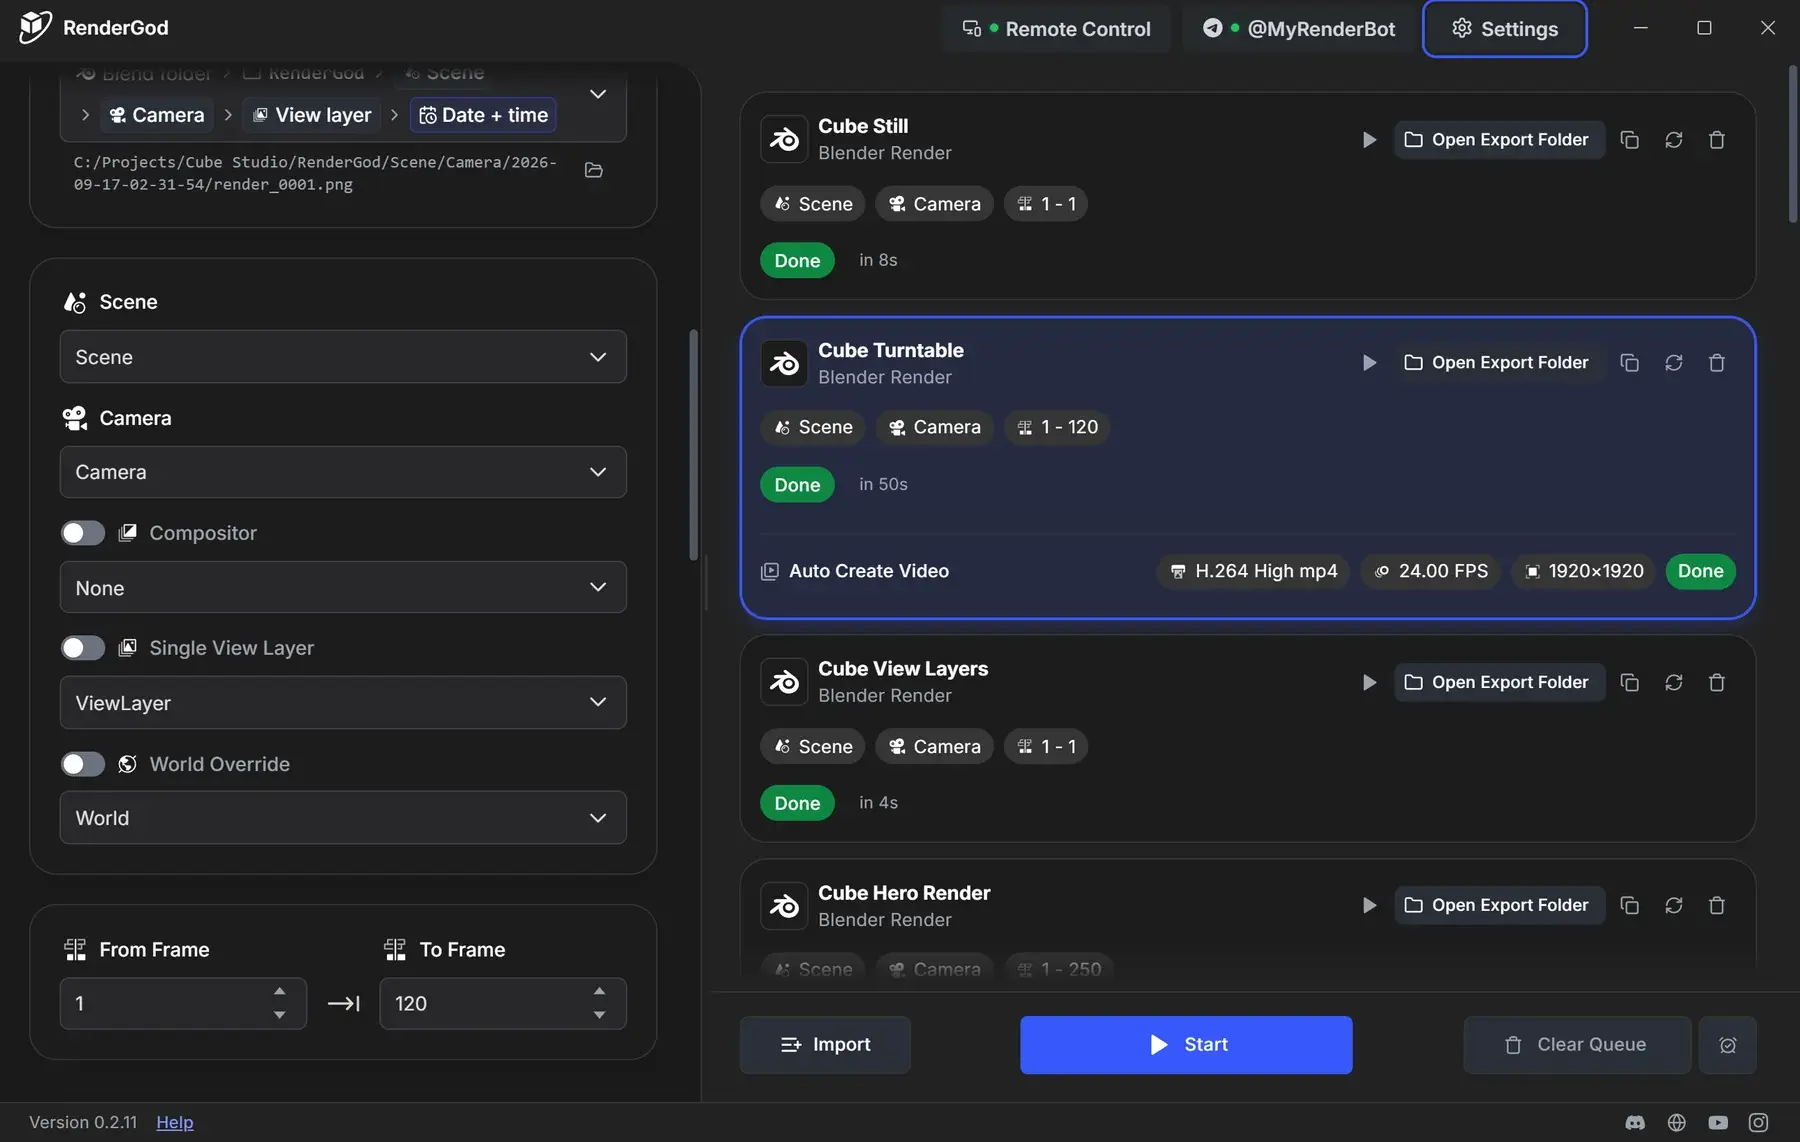The width and height of the screenshot is (1800, 1142).
Task: Duplicate the Cube Turntable job
Action: 1629,363
